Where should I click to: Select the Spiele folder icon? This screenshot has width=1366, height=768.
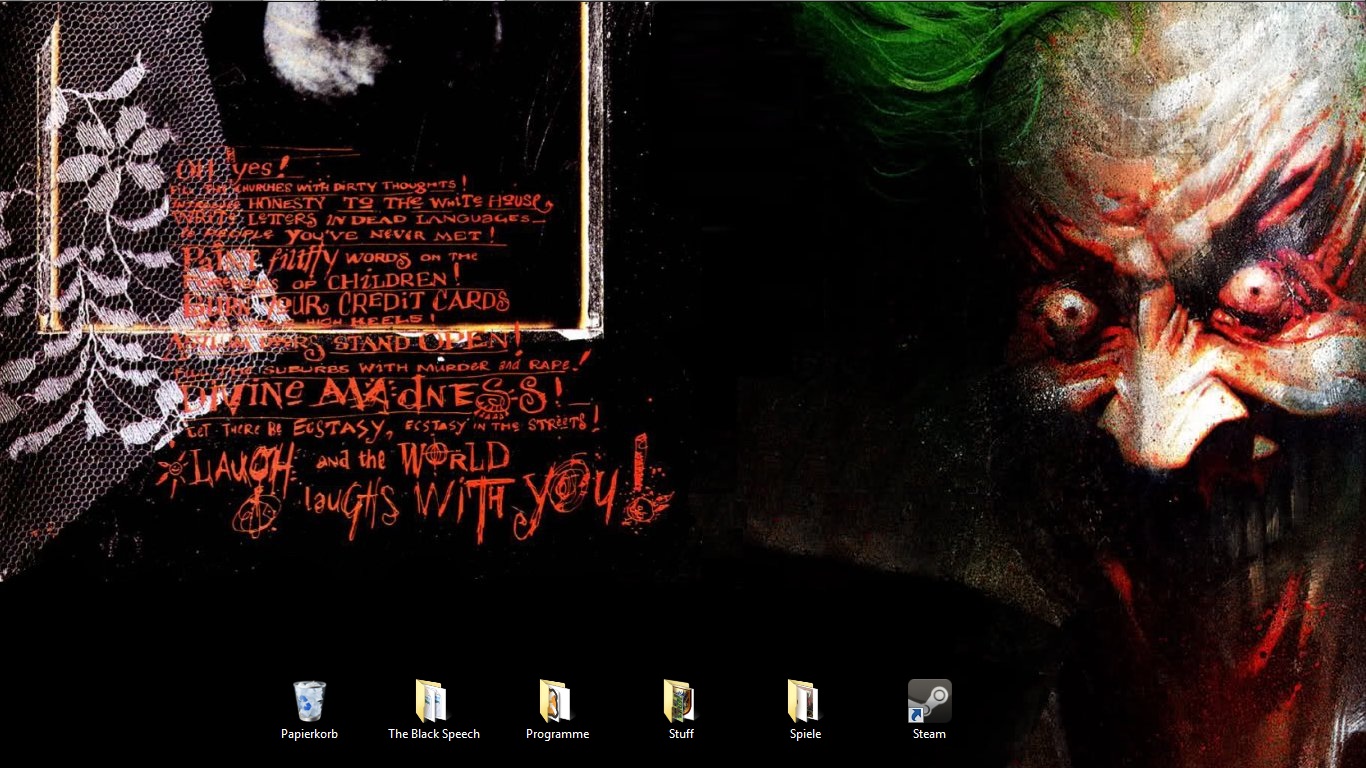[805, 701]
